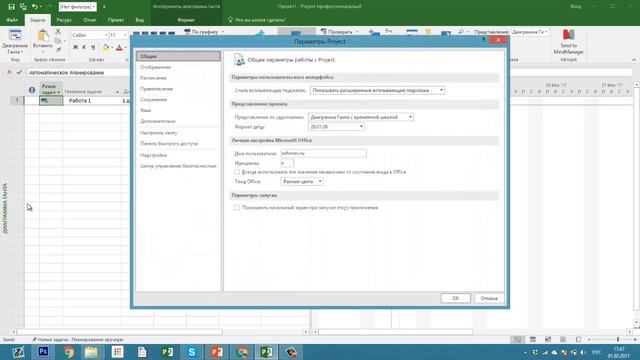The height and width of the screenshot is (360, 640).
Task: Click the Save icon in quick access toolbar
Action: pos(11,7)
